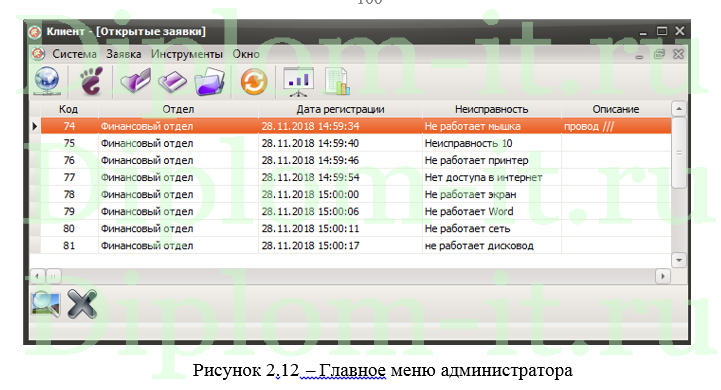This screenshot has height=390, width=721.
Task: Click Финансовый отдел cell in row 78
Action: [178, 194]
